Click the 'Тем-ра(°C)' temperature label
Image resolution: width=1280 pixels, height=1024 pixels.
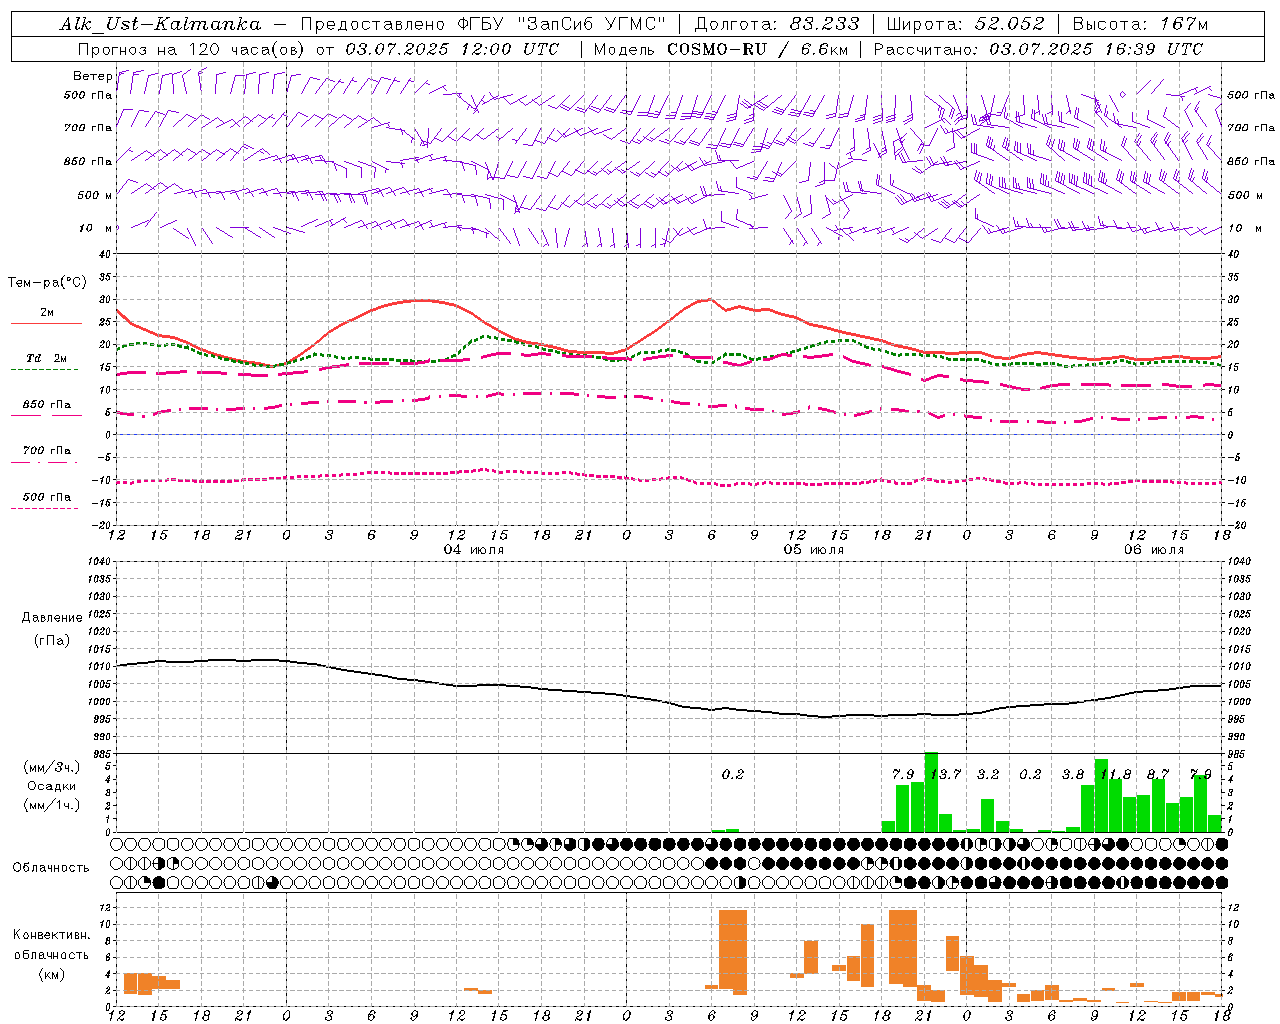(47, 283)
